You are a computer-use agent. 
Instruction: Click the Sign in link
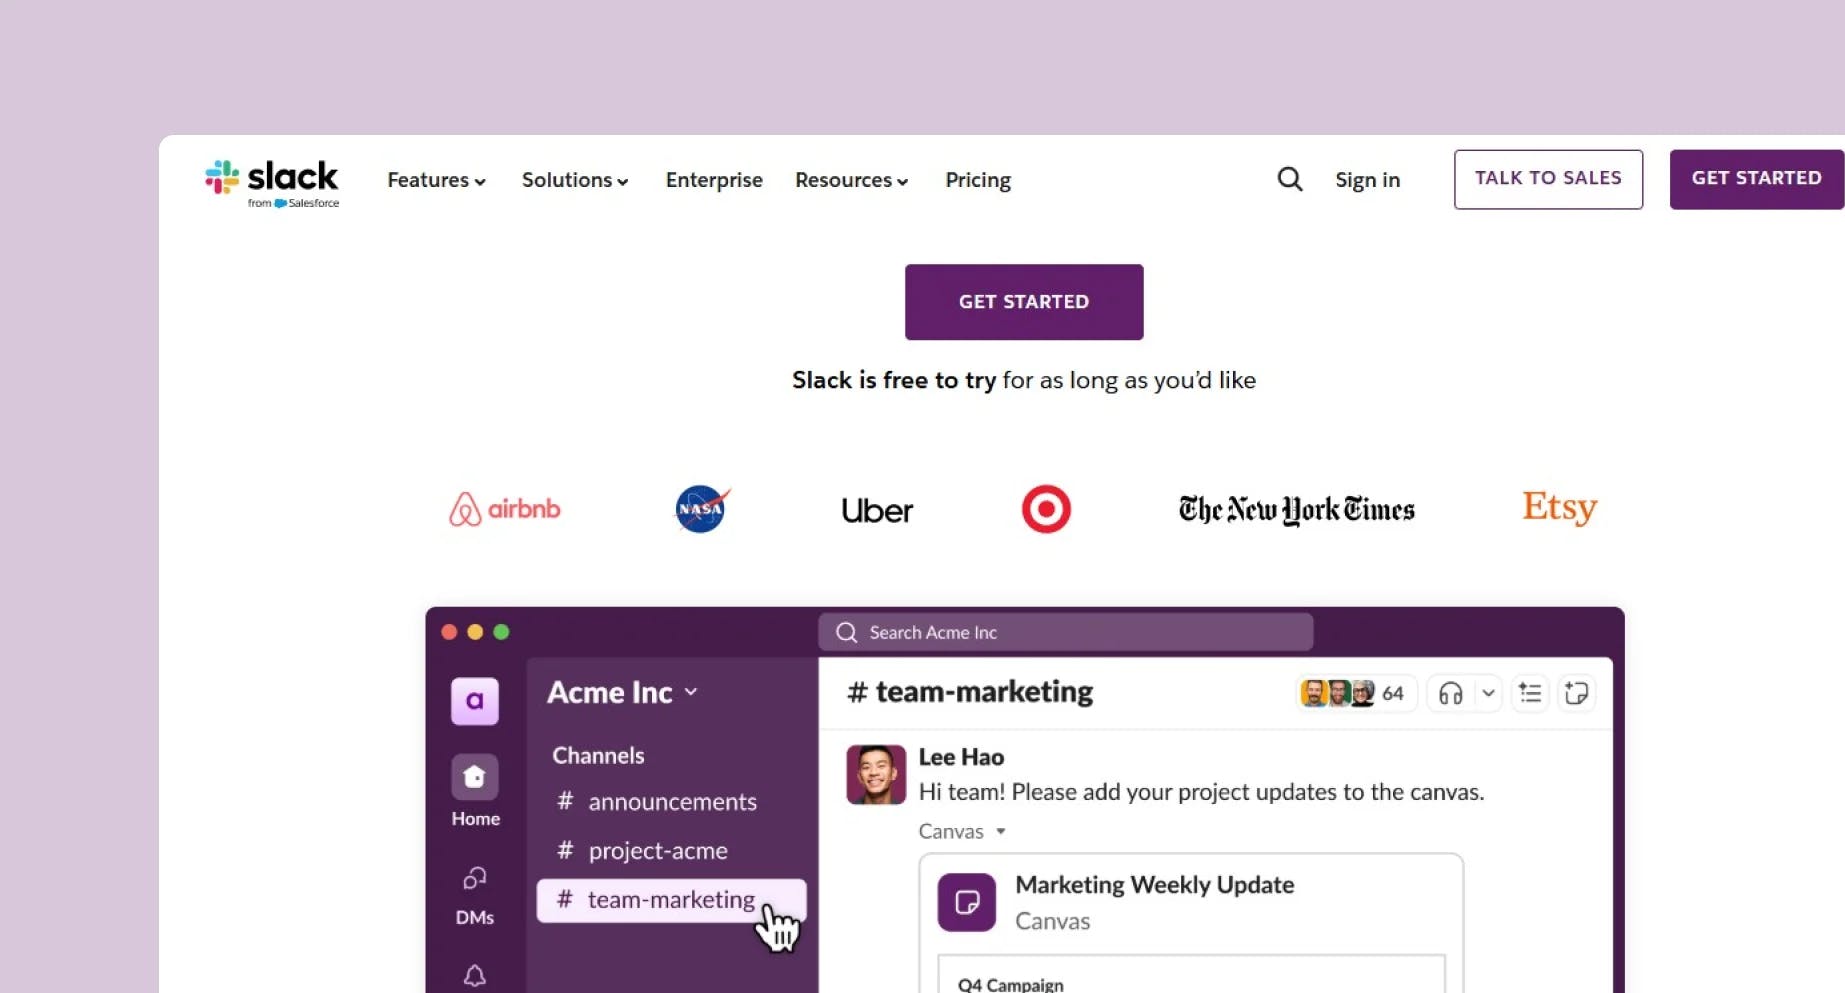click(1367, 180)
